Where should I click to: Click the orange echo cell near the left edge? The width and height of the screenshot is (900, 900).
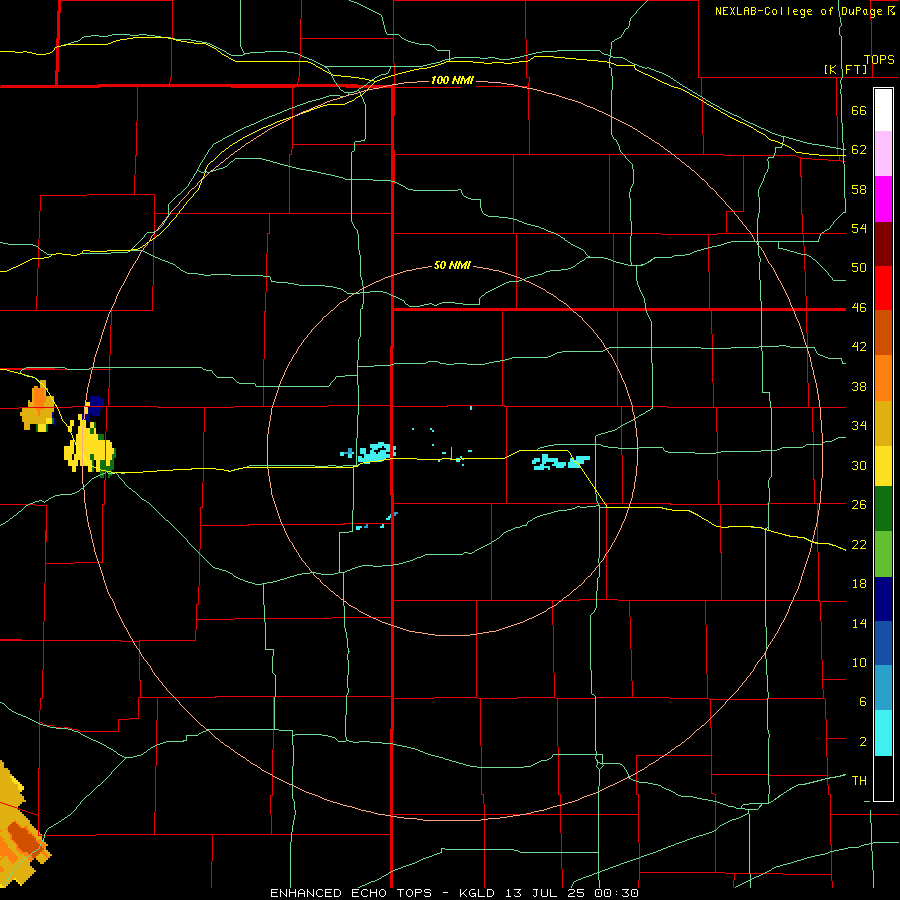38,406
